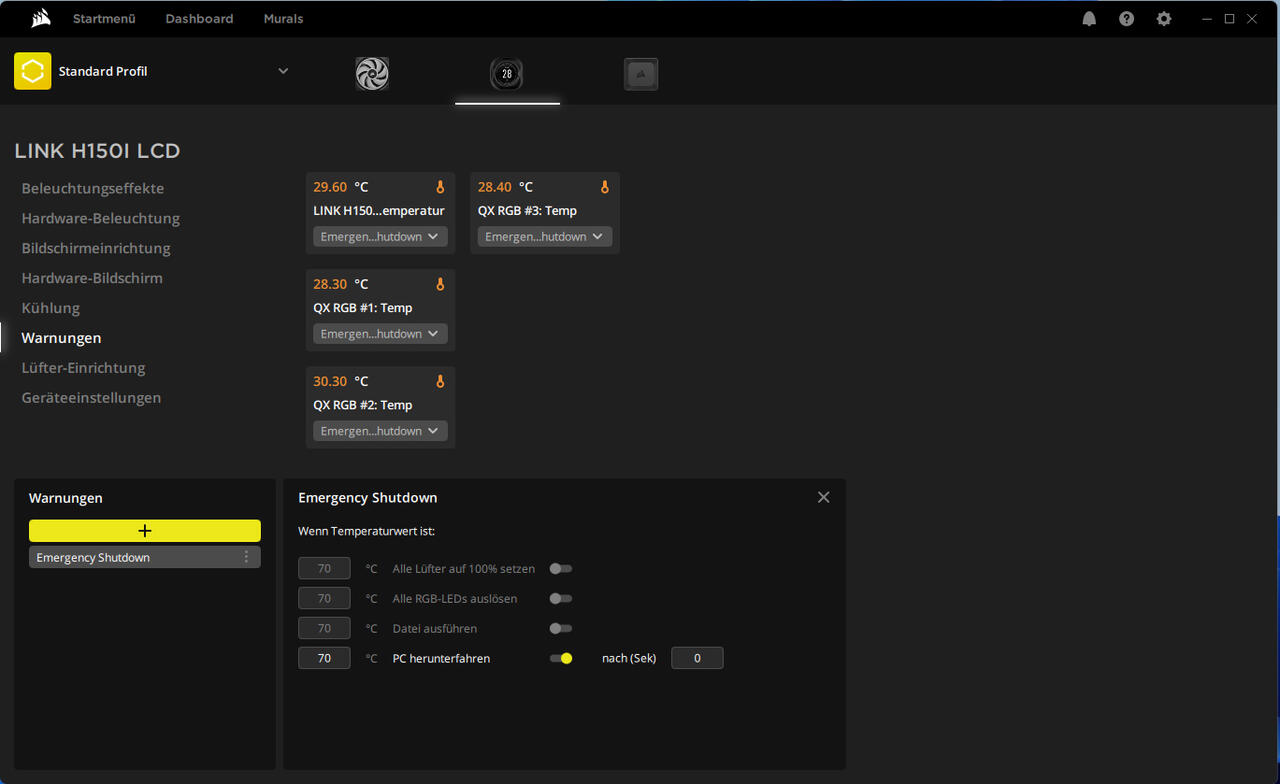
Task: Close the Emergency Shutdown panel
Action: coord(823,497)
